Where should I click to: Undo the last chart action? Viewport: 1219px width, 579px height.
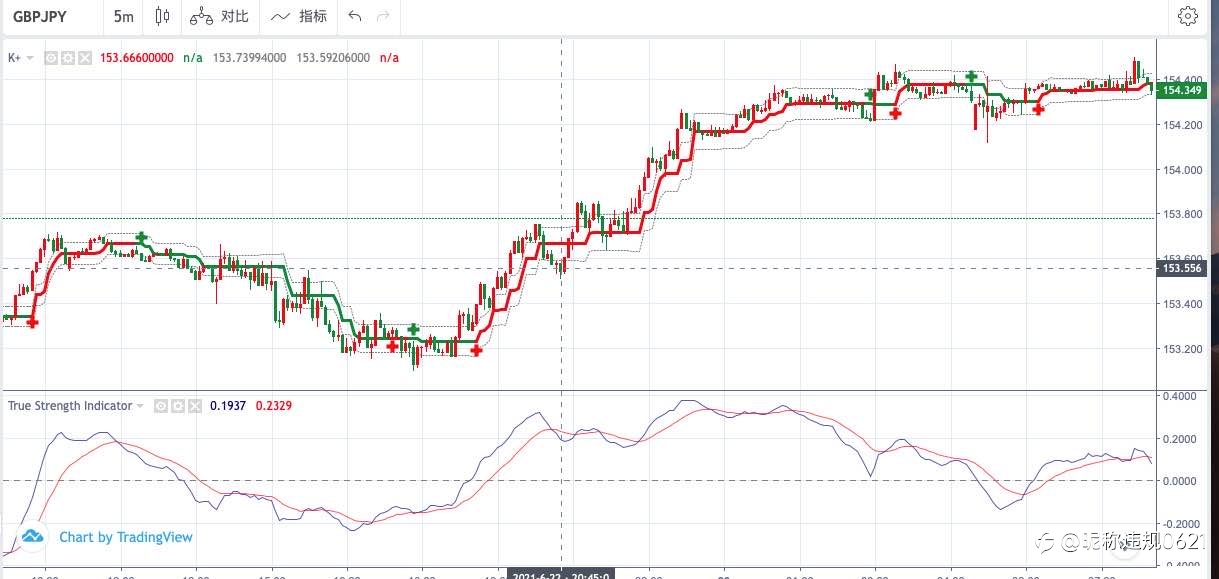(x=355, y=16)
